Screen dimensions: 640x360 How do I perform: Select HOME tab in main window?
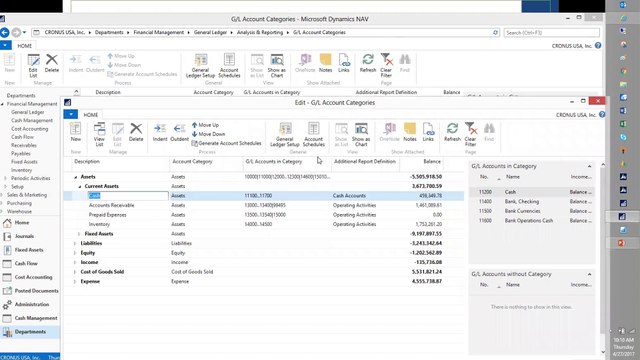24,46
